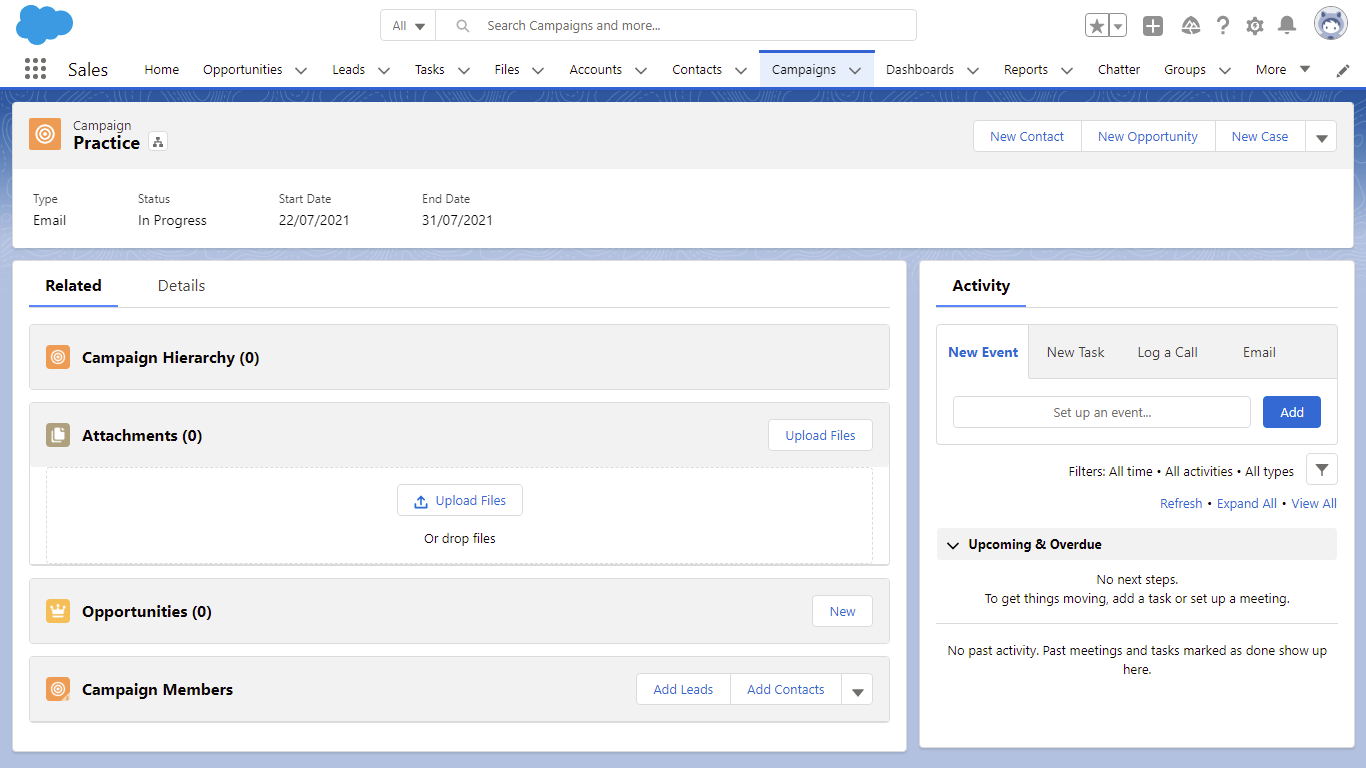Screen dimensions: 1366x768
Task: Click the Refresh activity link
Action: pos(1181,504)
